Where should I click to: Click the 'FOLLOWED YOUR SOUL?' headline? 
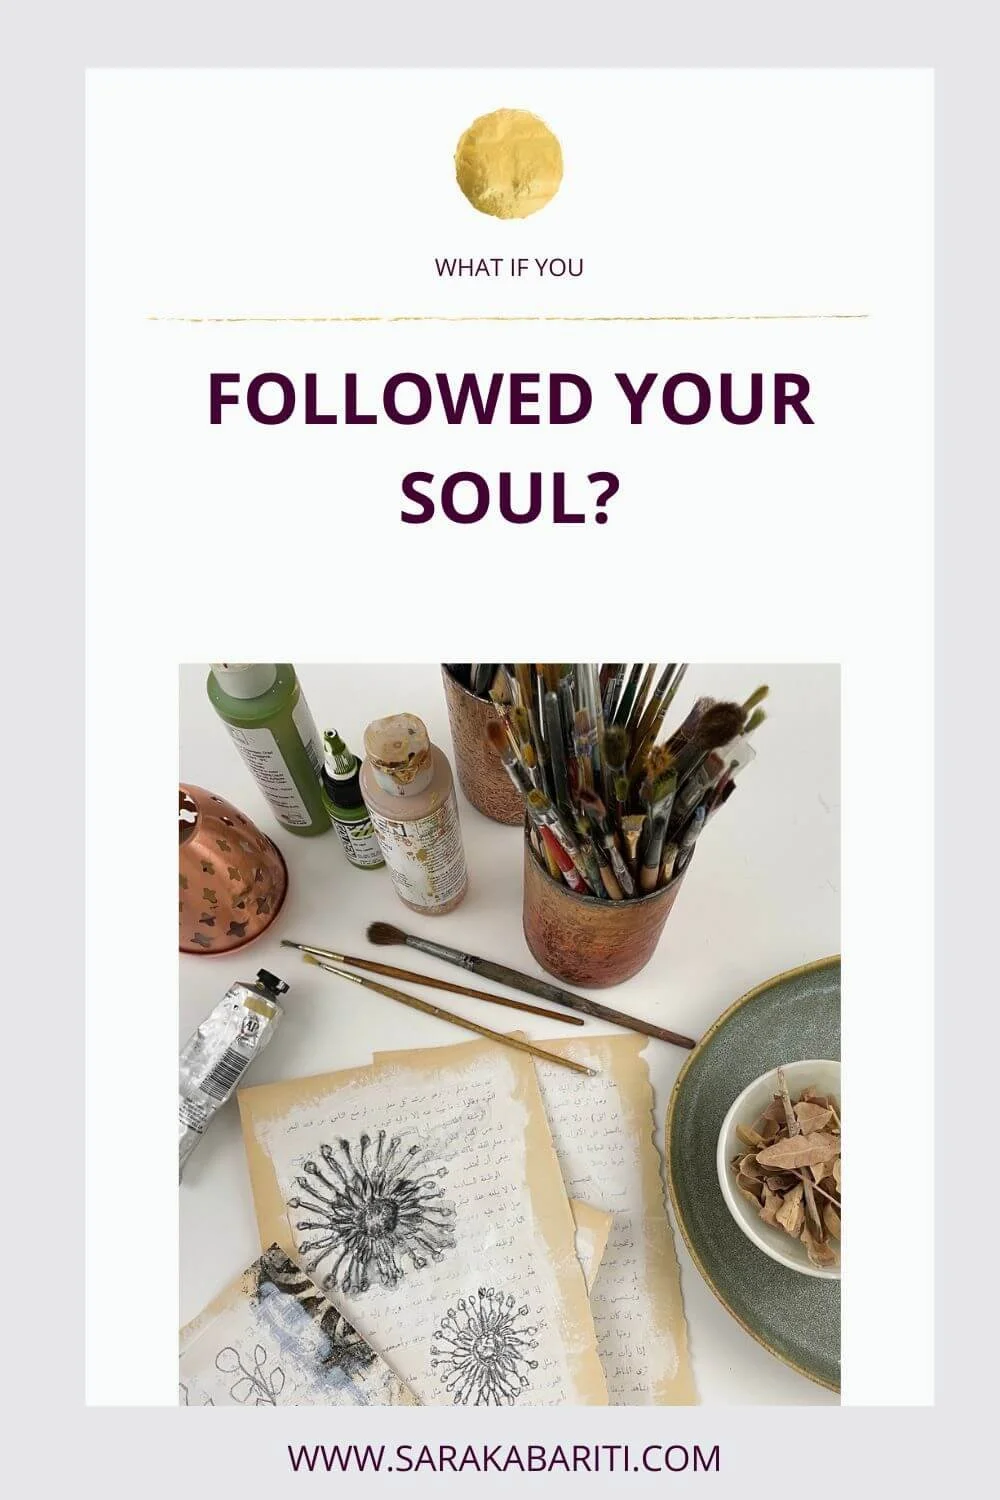[510, 449]
